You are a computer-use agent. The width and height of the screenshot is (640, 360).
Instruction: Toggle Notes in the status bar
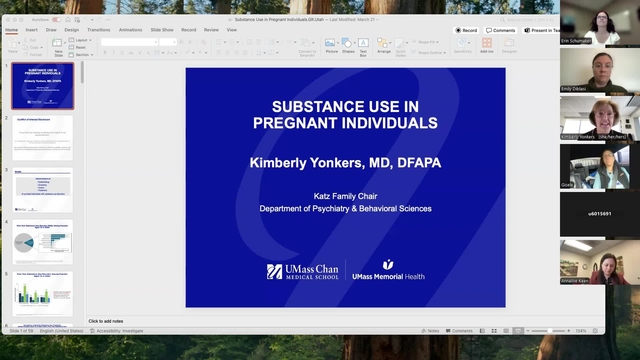(x=430, y=331)
